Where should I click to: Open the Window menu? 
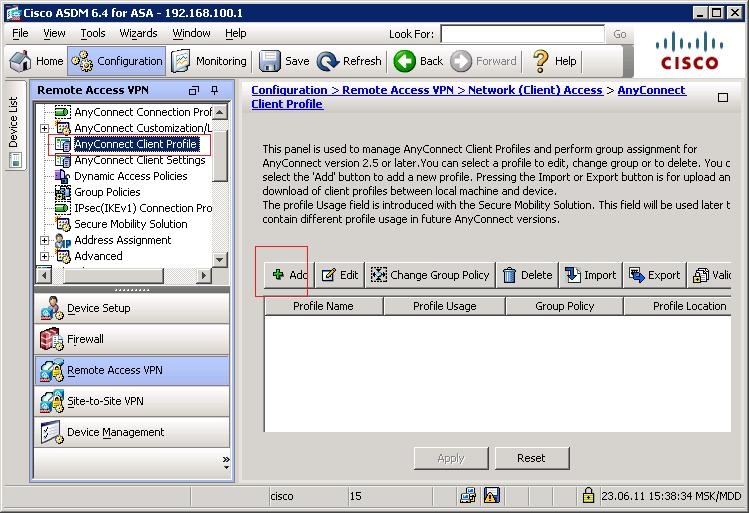coord(191,33)
